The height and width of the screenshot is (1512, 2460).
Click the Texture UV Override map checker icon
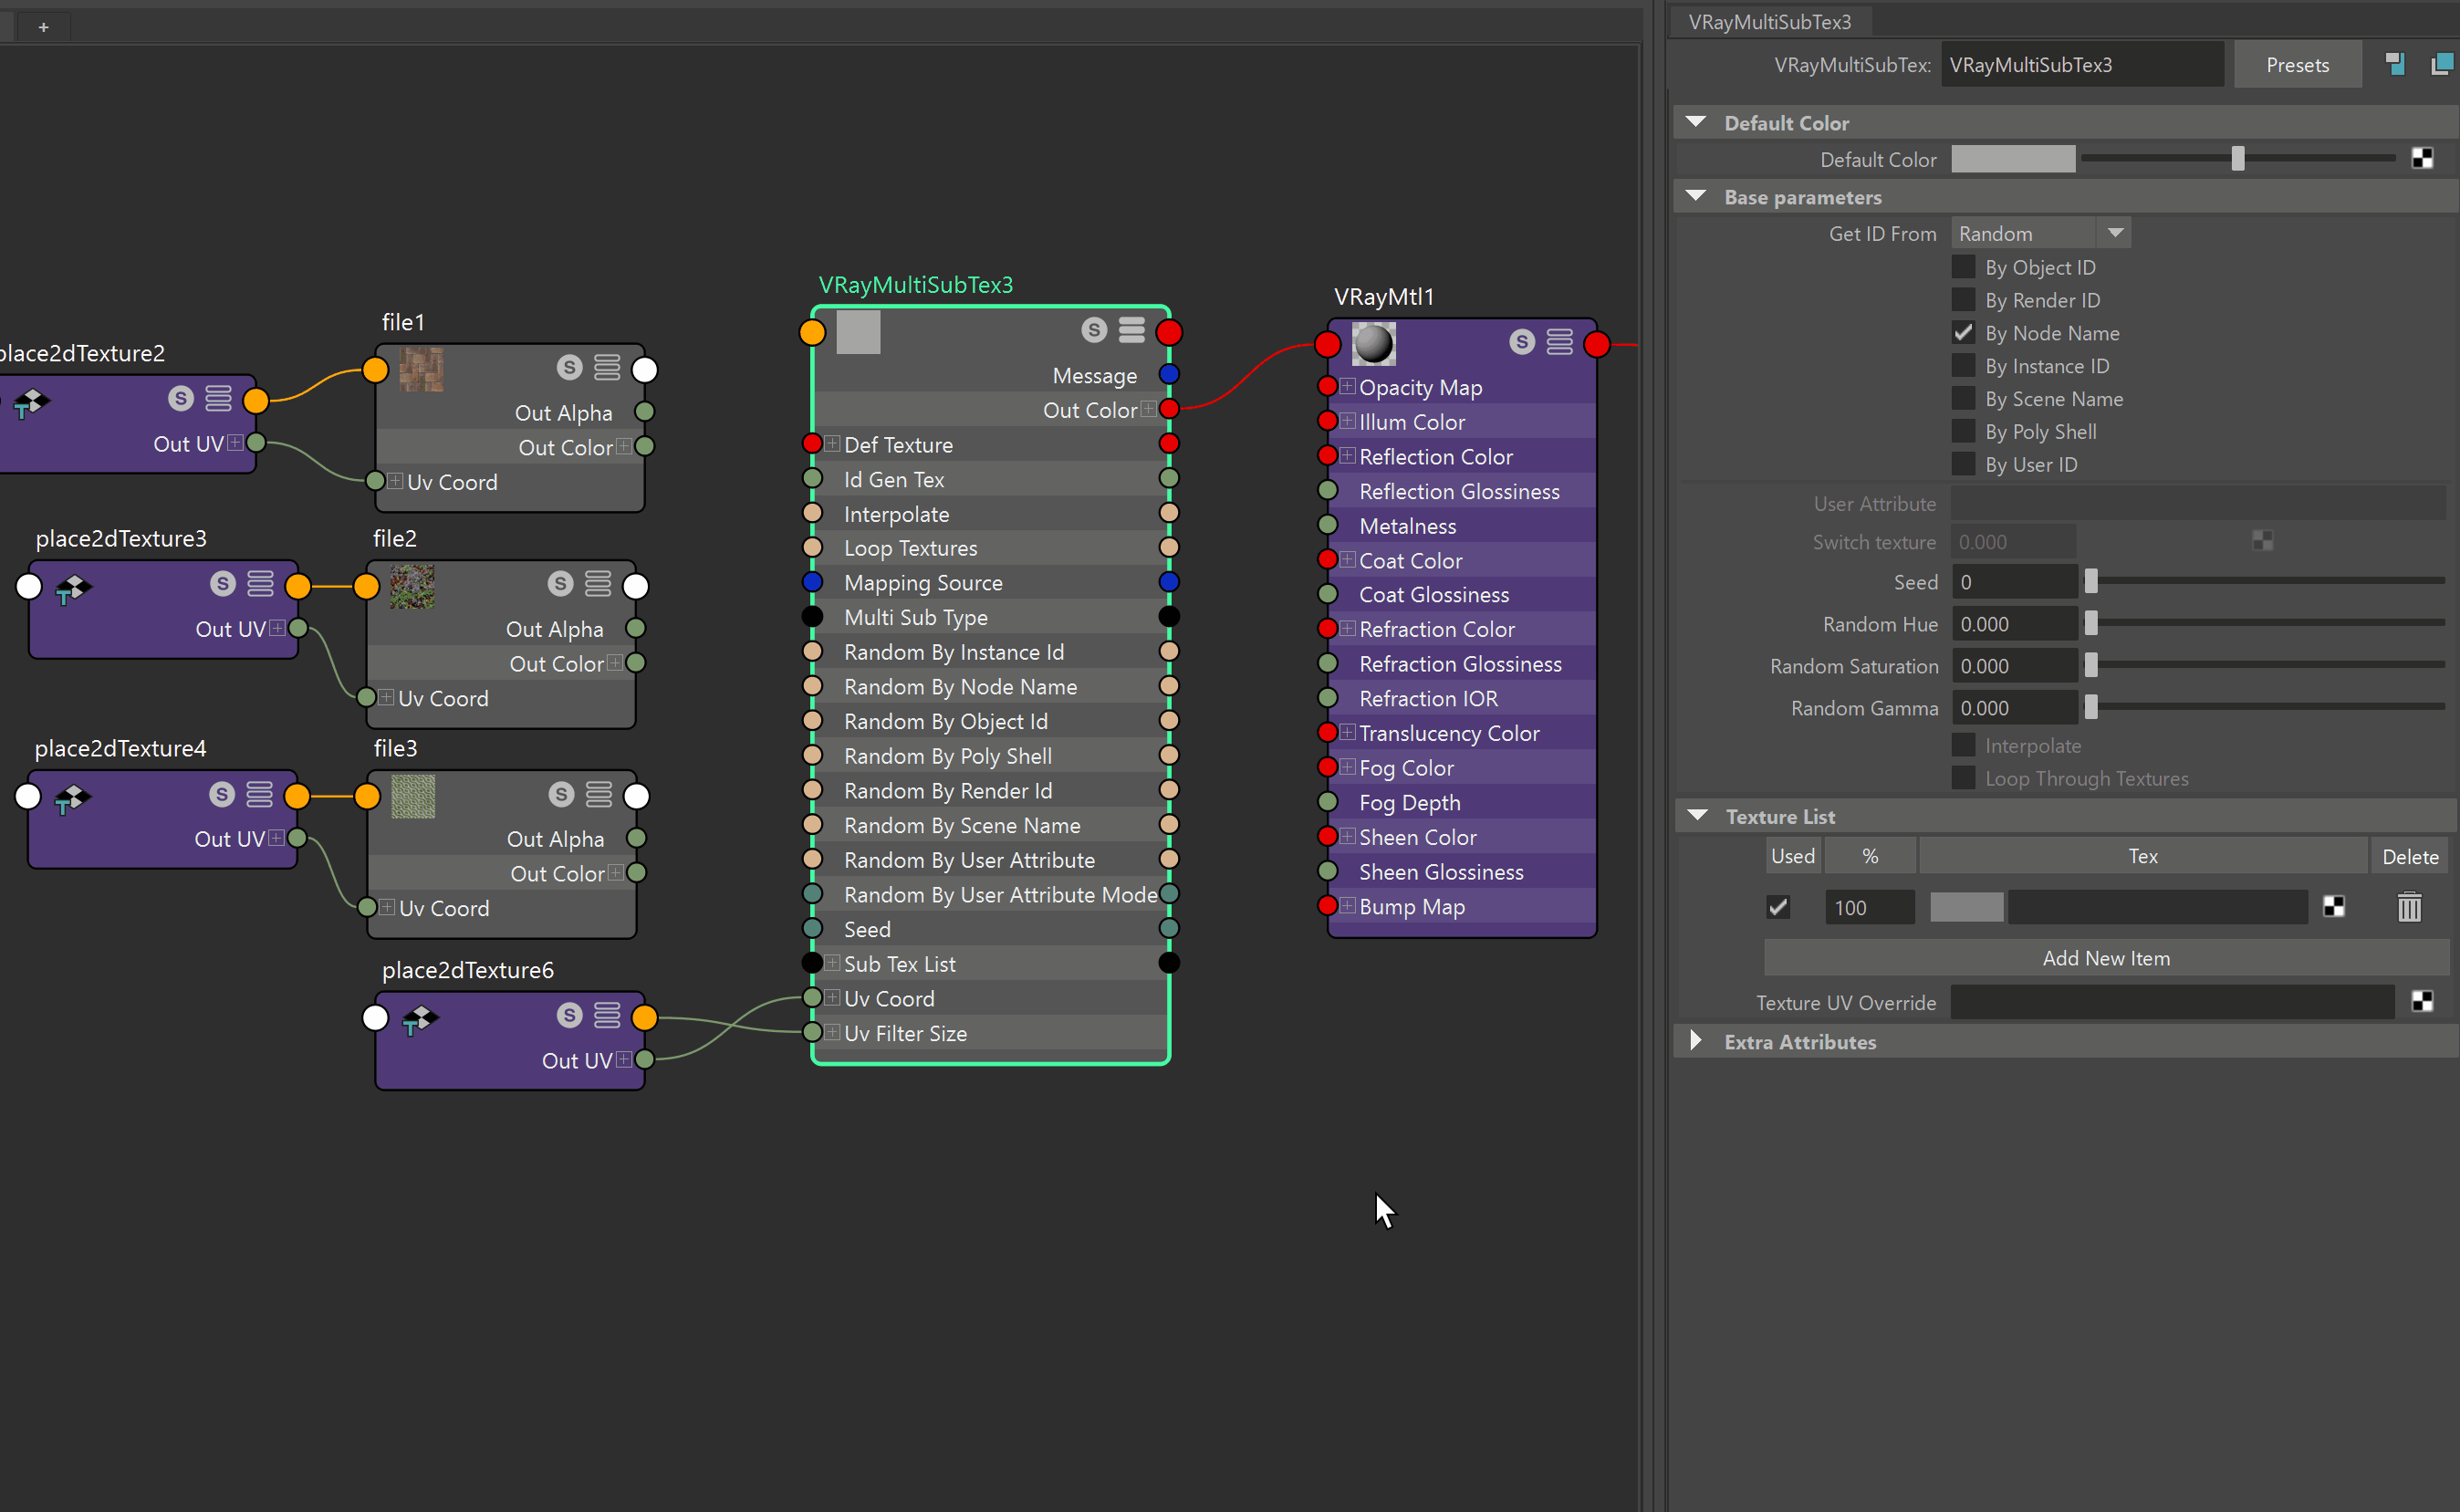pos(2422,1001)
